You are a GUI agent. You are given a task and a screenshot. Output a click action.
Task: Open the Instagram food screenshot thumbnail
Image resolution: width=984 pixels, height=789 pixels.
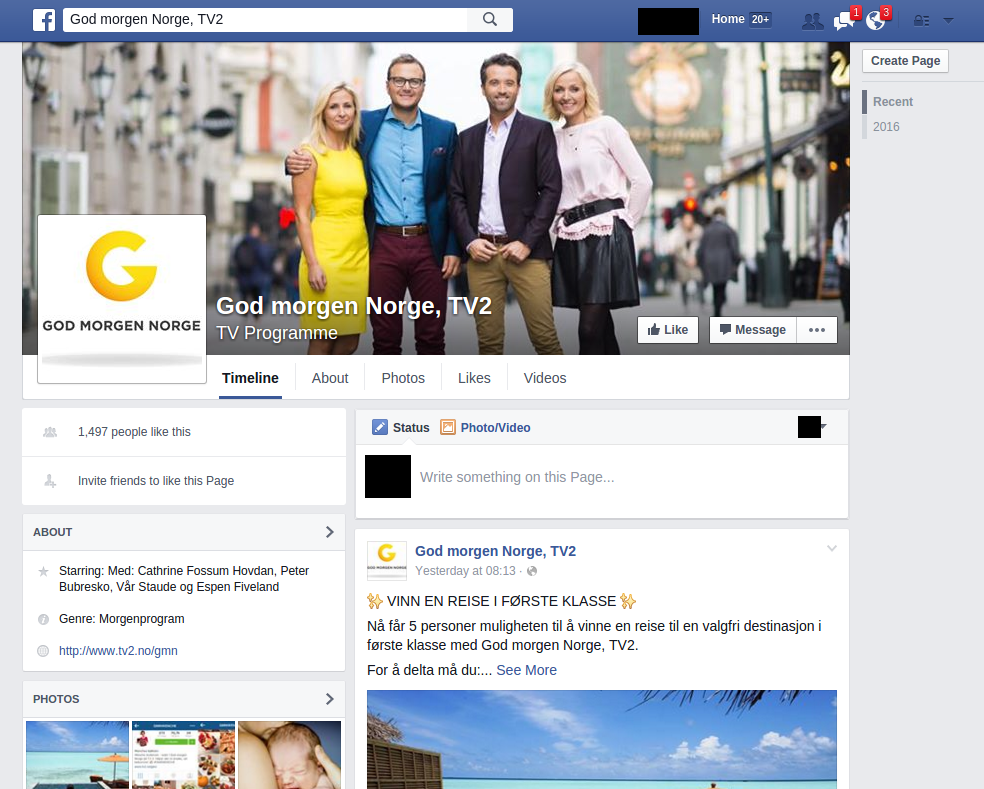(183, 754)
